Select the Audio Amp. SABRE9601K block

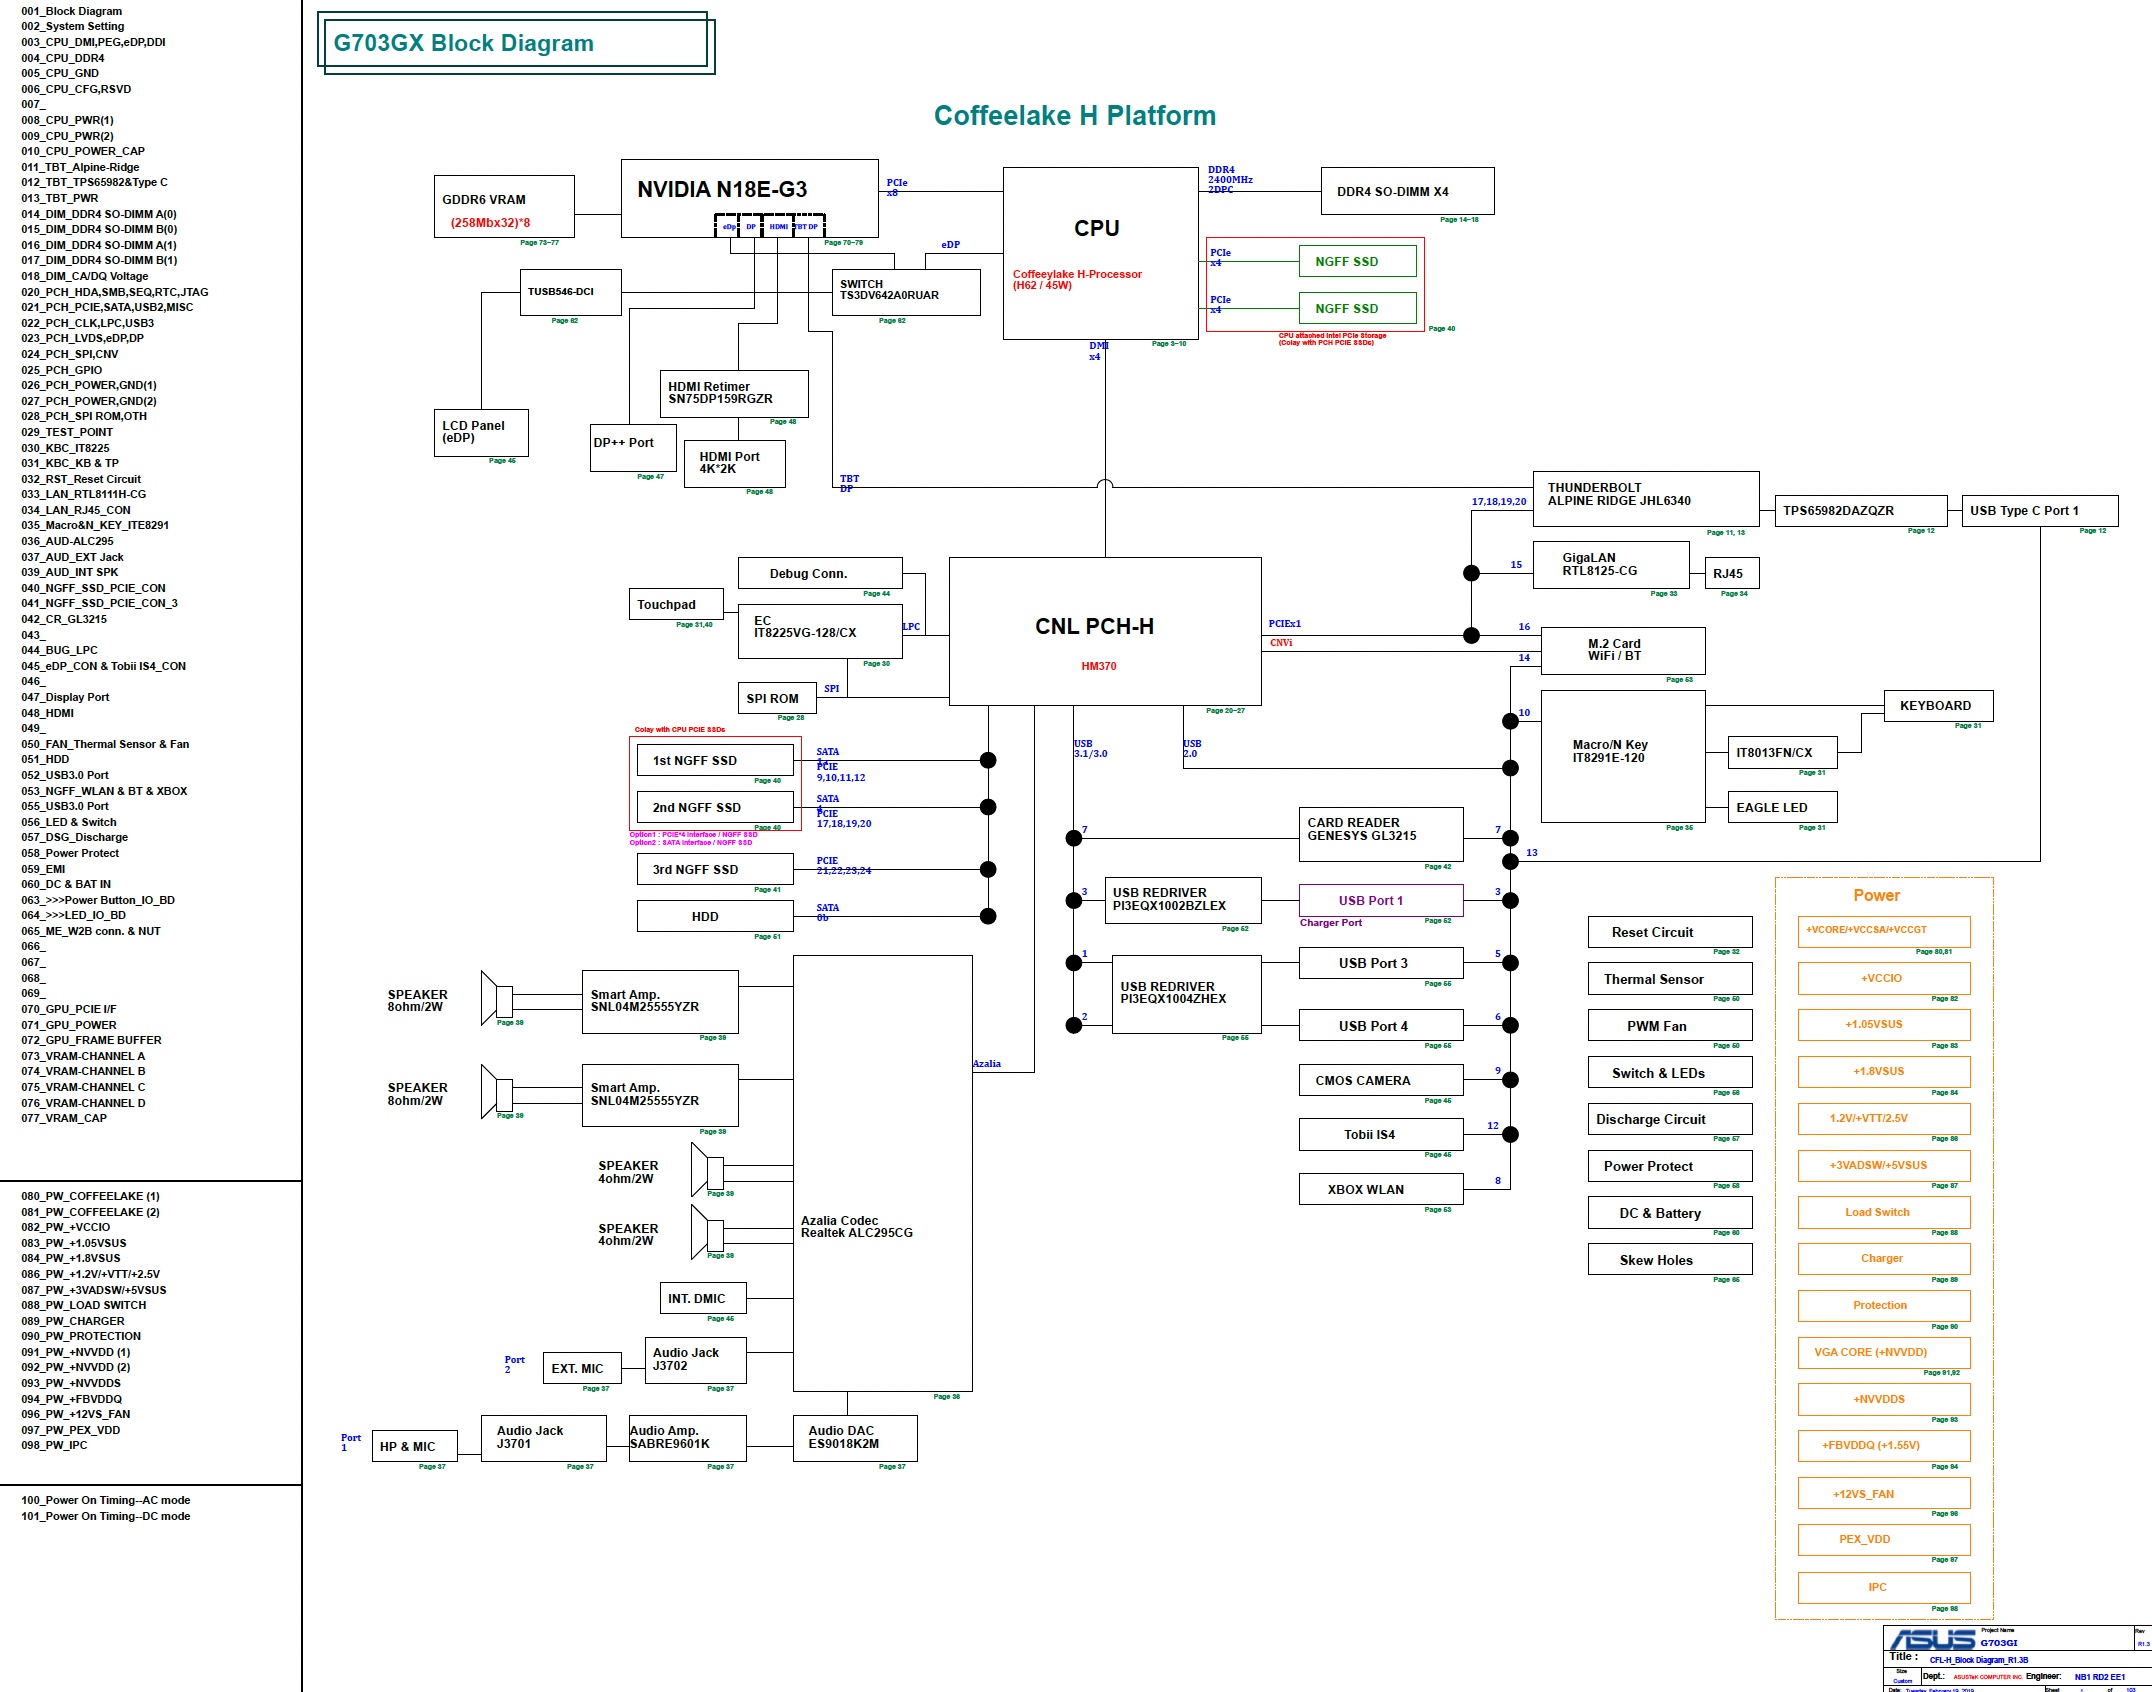[x=687, y=1437]
